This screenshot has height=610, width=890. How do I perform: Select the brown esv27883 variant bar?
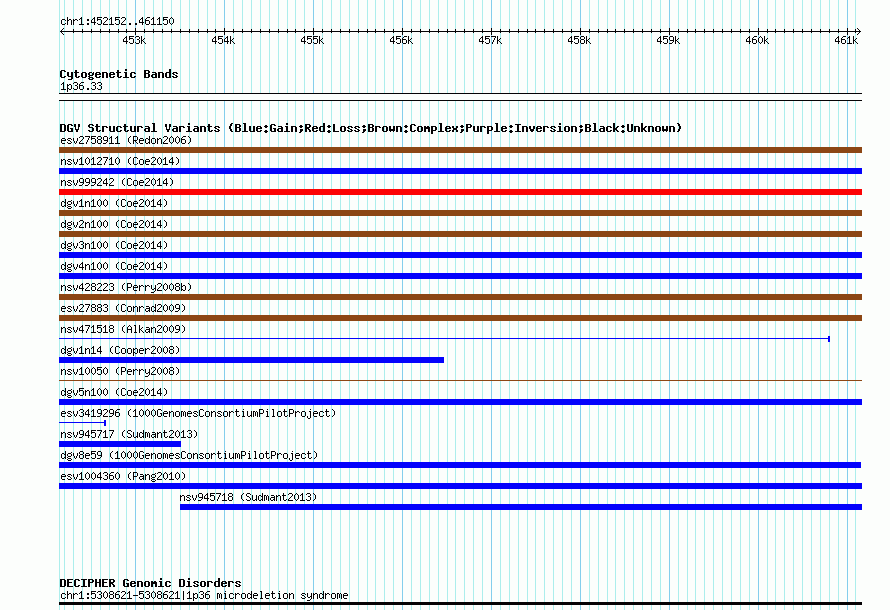pyautogui.click(x=460, y=318)
